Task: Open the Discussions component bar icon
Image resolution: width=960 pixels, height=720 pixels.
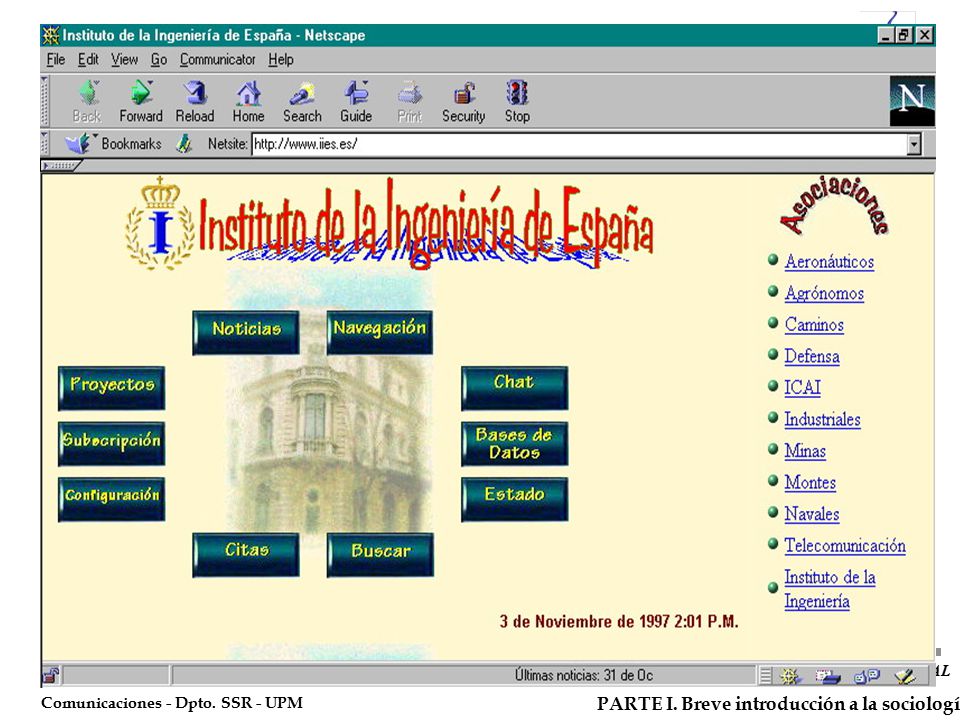Action: 867,676
